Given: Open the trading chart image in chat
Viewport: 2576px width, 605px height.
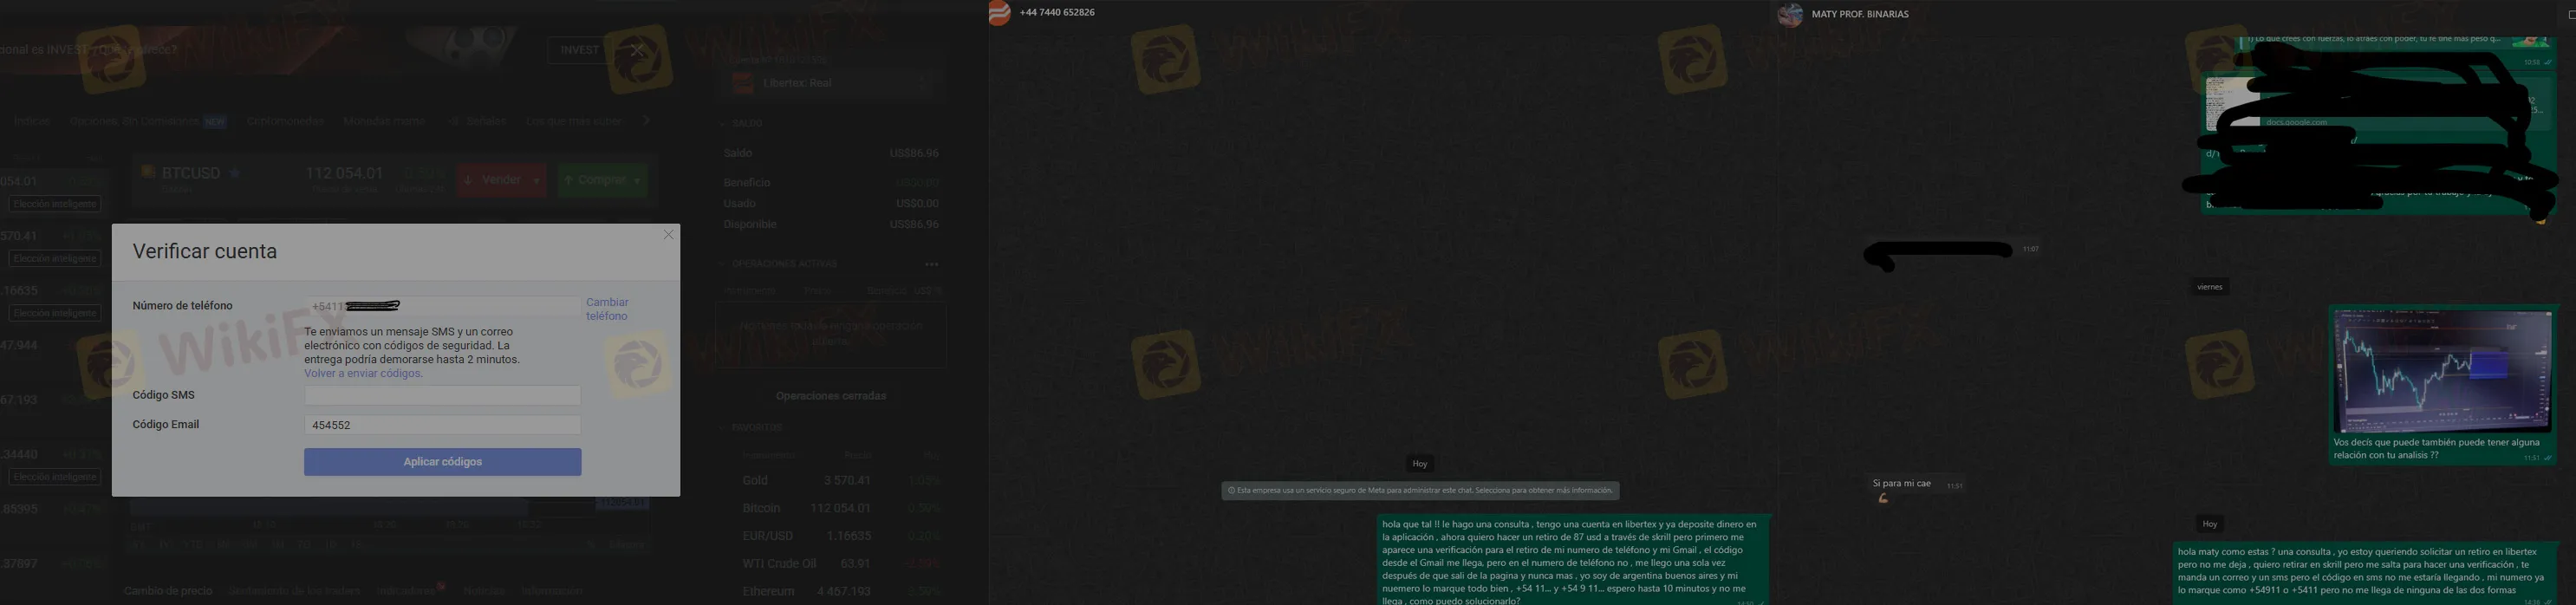Looking at the screenshot, I should click(x=2441, y=371).
